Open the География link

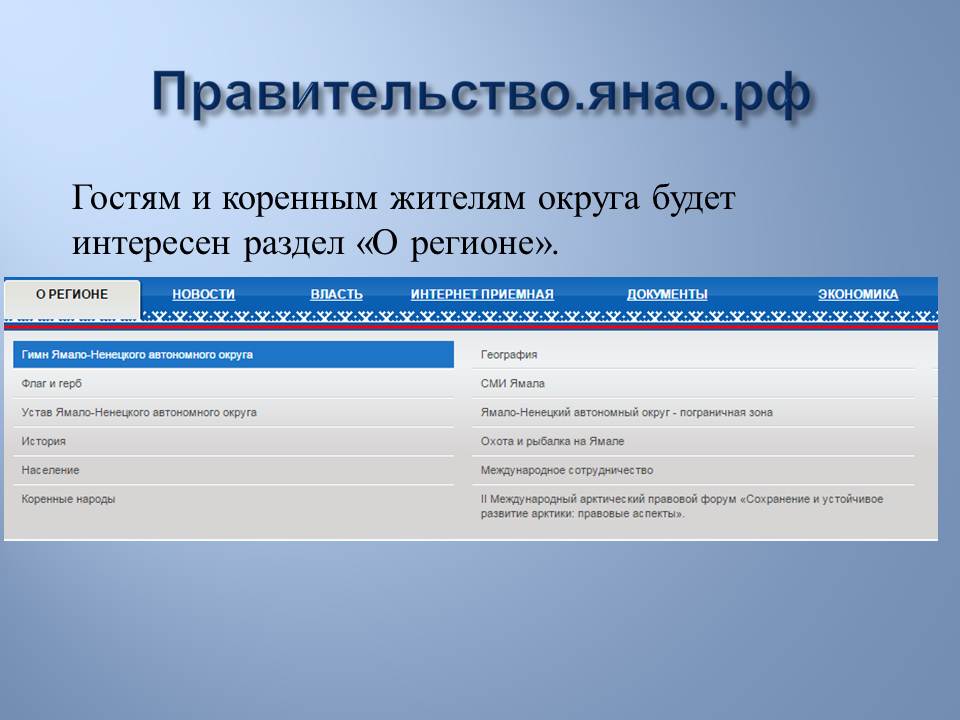(x=509, y=354)
